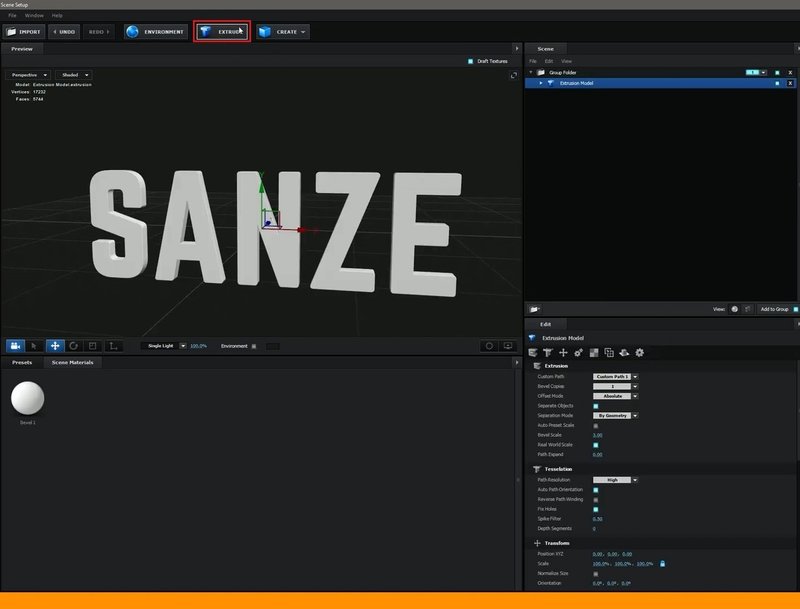Collapse the Group Folder tree arrow
Image resolution: width=800 pixels, height=609 pixels.
click(x=531, y=72)
